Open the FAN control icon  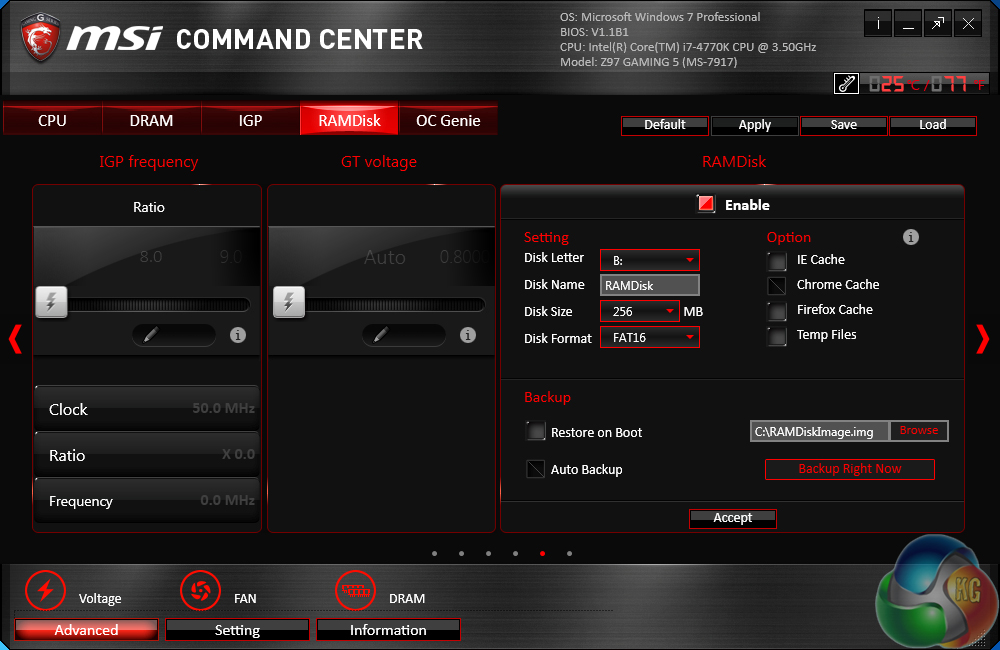point(200,590)
